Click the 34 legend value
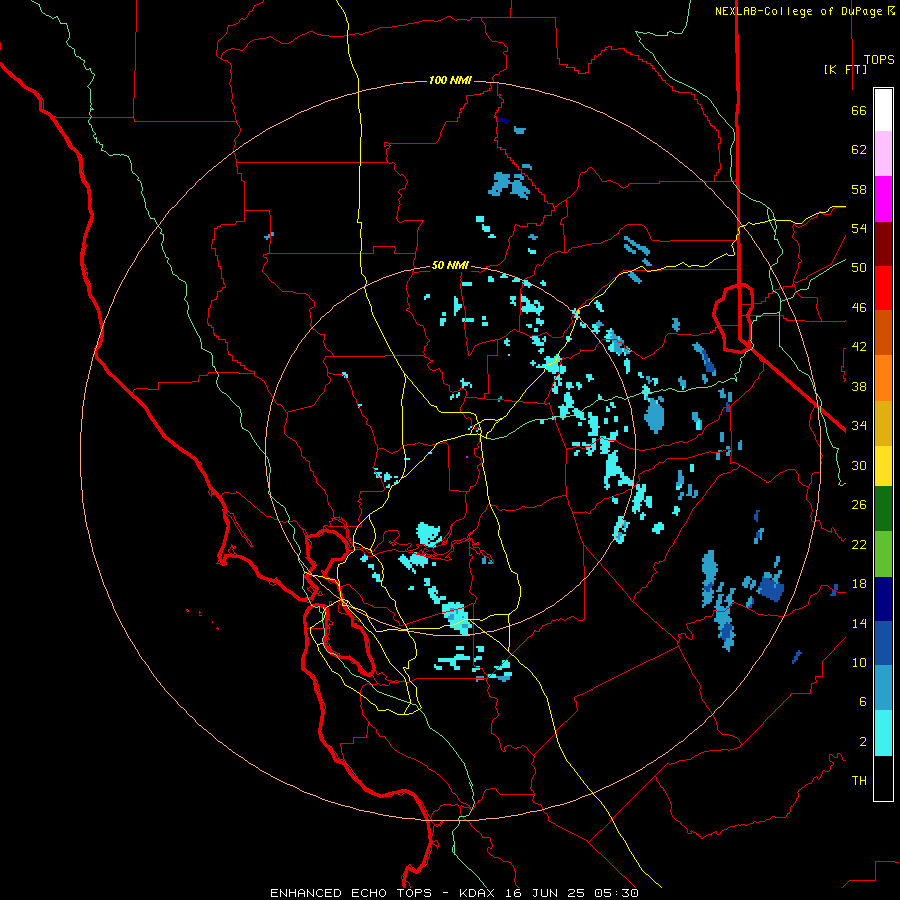900x900 pixels. click(859, 426)
